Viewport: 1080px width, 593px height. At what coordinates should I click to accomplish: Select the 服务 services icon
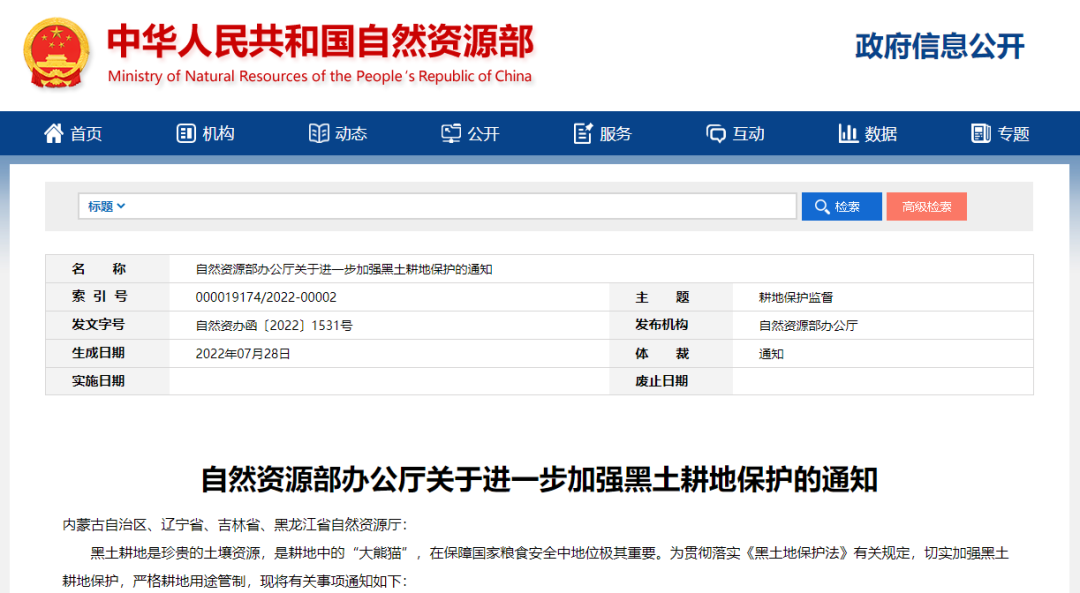(580, 133)
